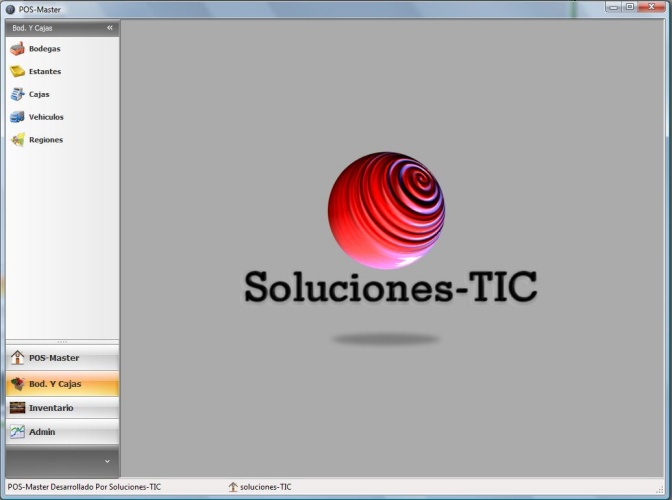Viewport: 672px width, 500px height.
Task: Open the Cajas section
Action: tap(63, 94)
